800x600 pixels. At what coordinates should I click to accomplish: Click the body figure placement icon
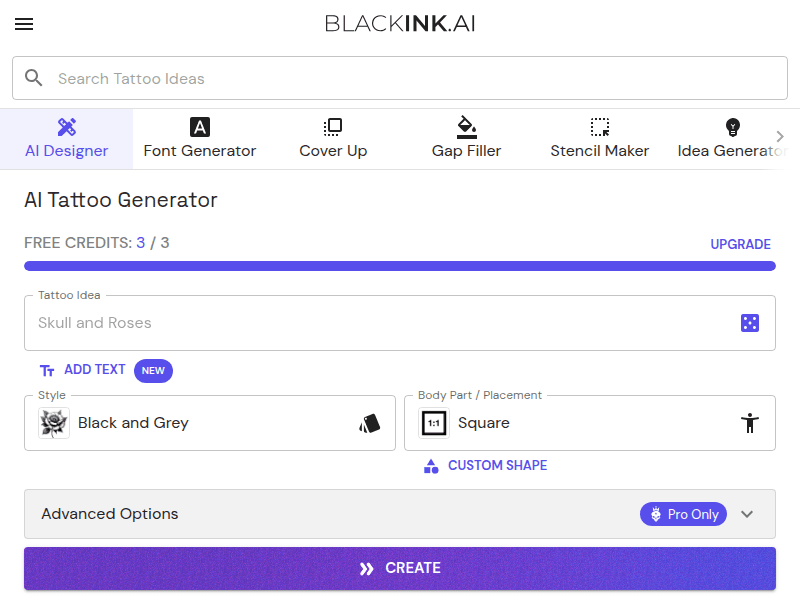pos(749,423)
